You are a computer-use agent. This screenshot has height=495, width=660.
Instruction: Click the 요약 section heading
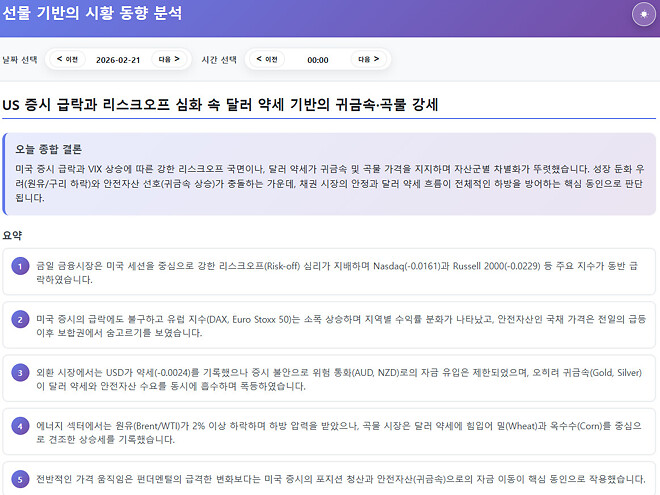pos(12,235)
